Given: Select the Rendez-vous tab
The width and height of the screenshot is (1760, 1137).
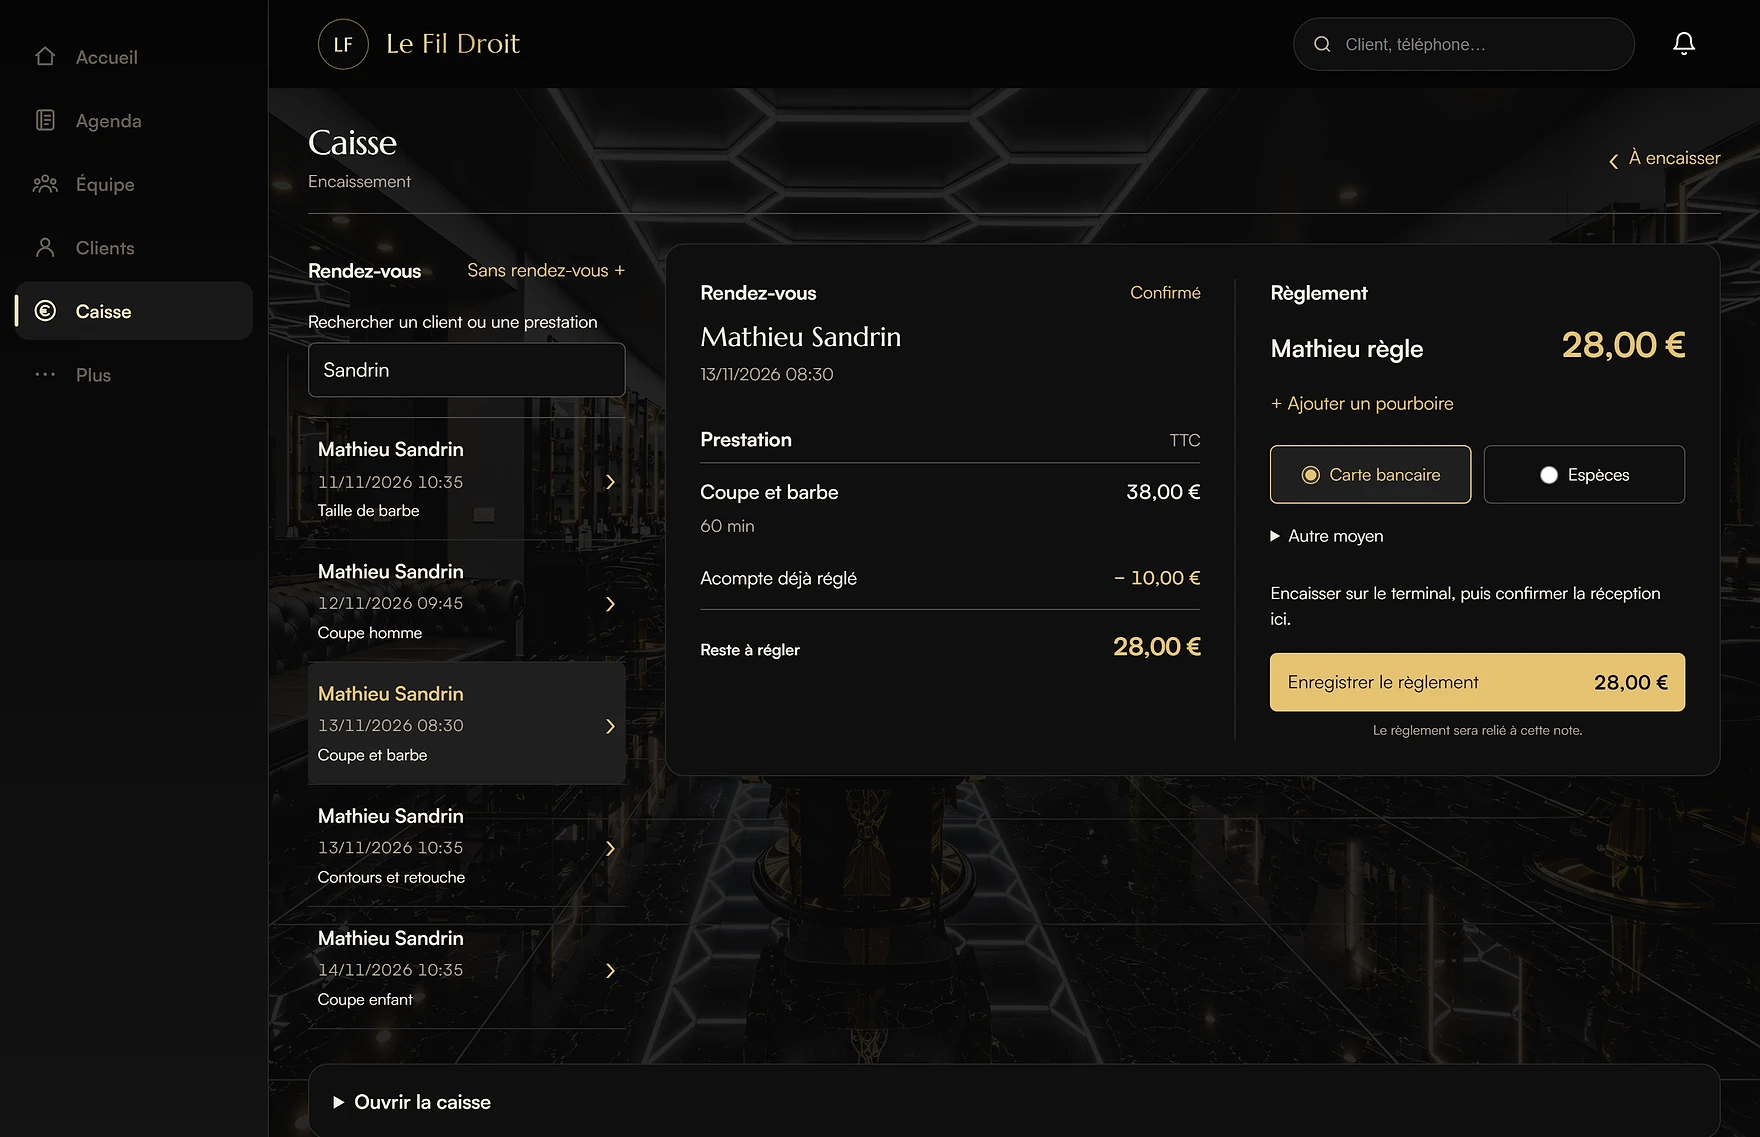Looking at the screenshot, I should coord(364,271).
